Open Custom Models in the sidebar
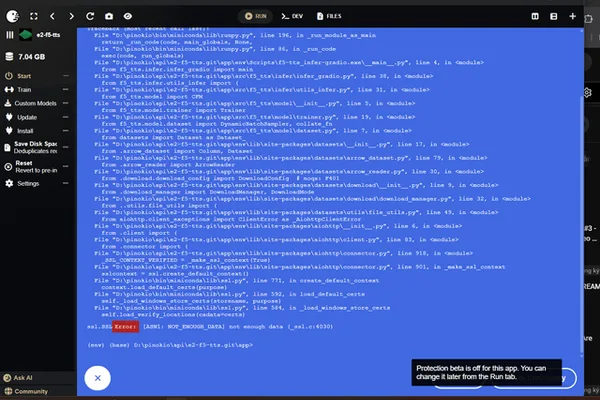This screenshot has height=400, width=600. coord(35,103)
